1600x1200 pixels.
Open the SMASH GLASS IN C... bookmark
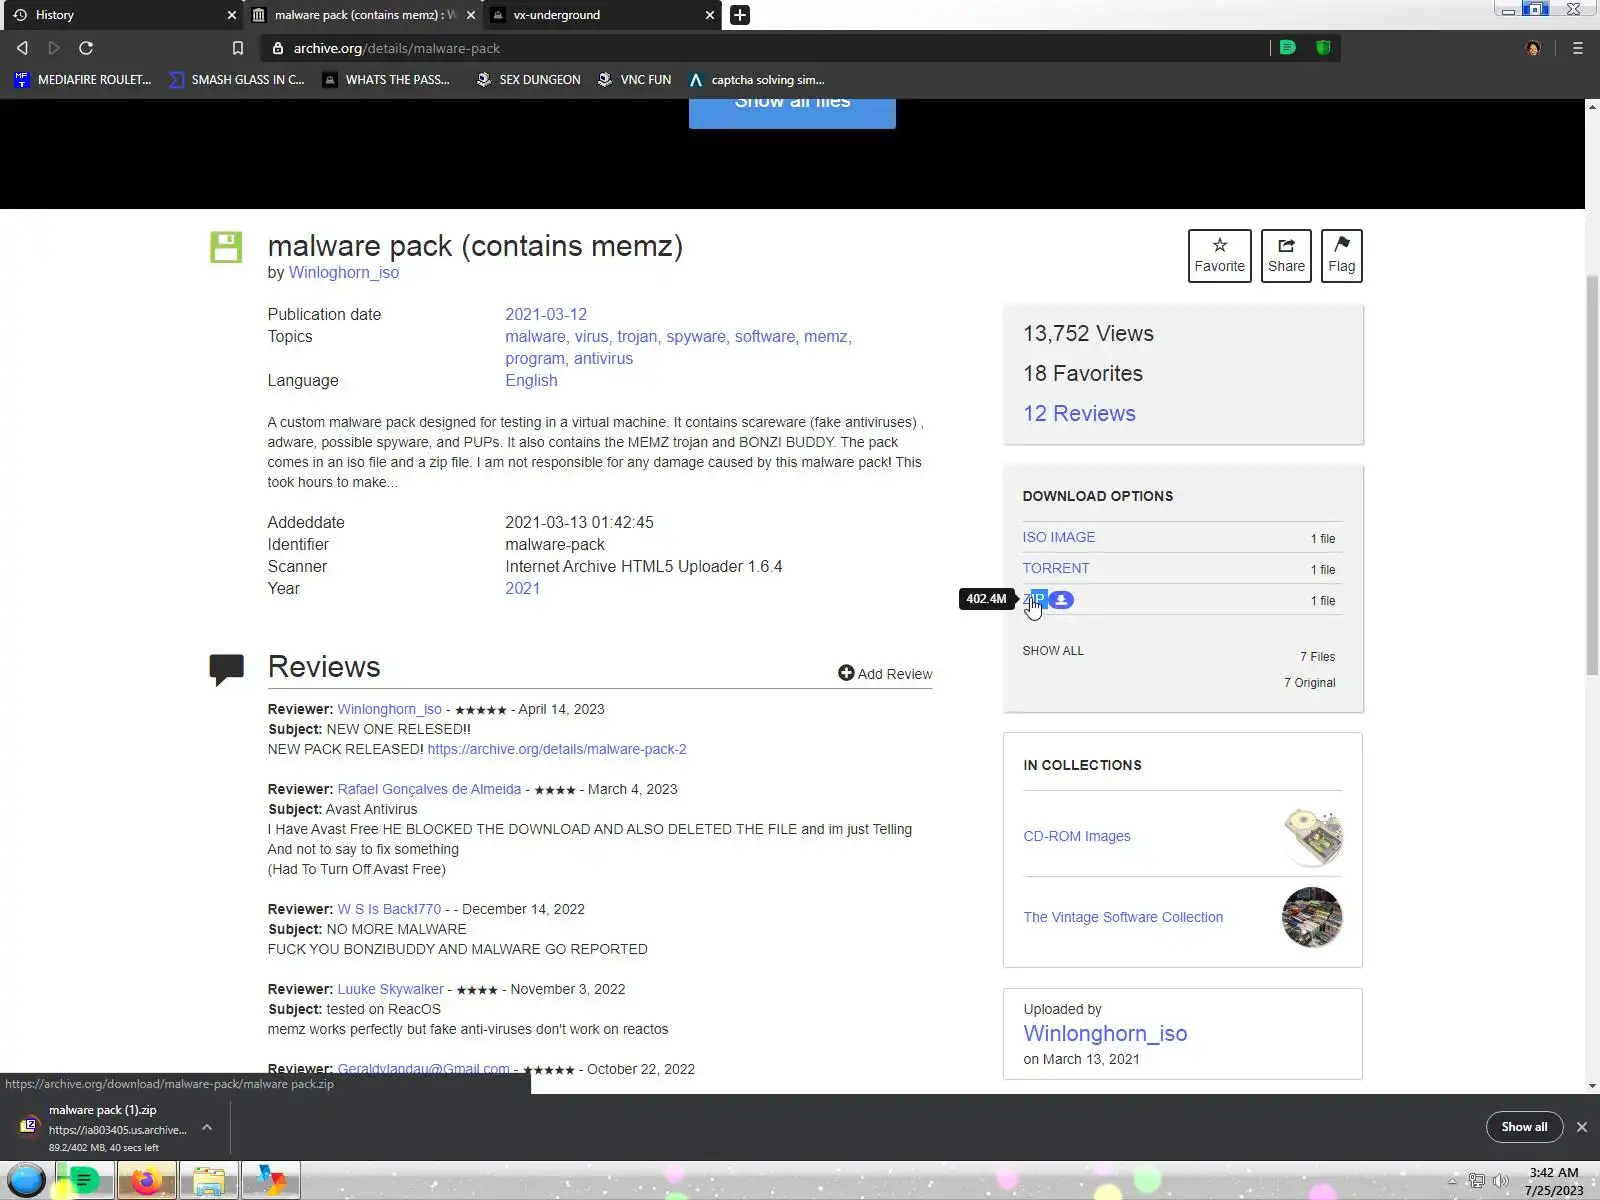(x=237, y=80)
